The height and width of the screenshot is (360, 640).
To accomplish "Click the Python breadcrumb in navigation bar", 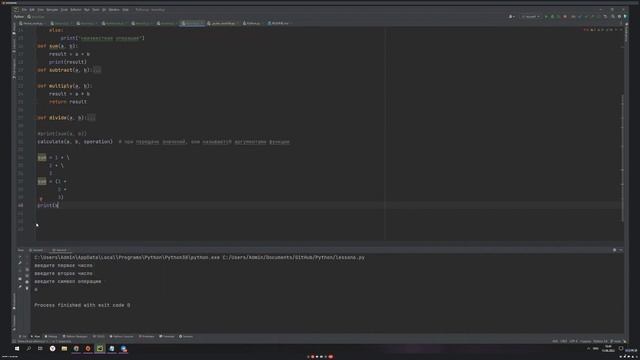I will [19, 17].
